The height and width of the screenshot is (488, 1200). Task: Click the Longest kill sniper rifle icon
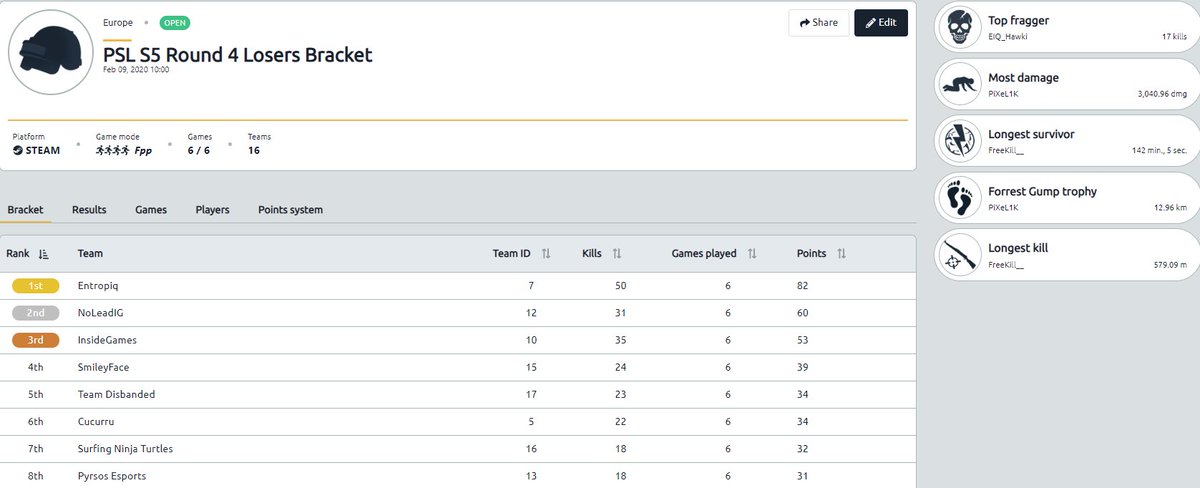point(961,256)
